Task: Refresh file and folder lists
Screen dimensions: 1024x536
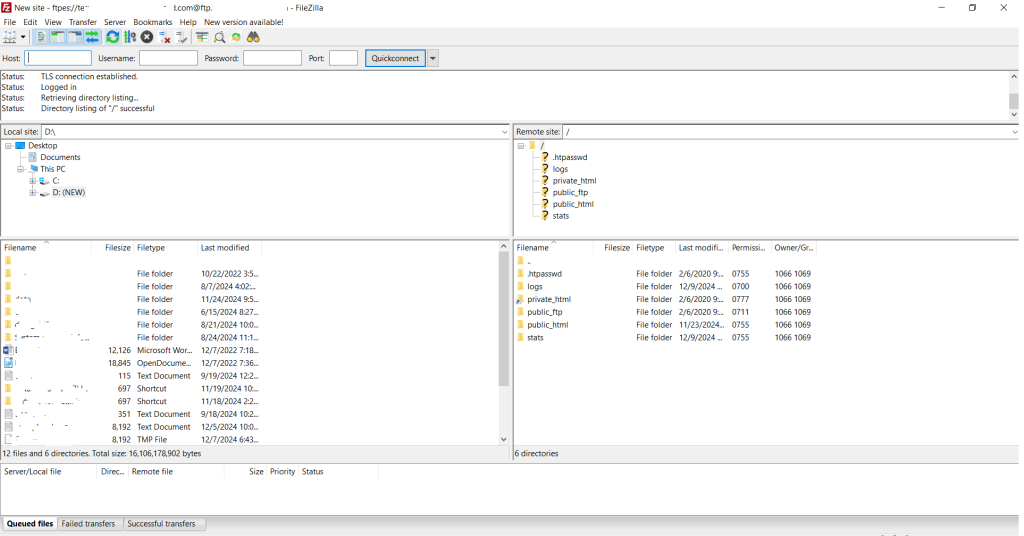Action: [x=112, y=37]
